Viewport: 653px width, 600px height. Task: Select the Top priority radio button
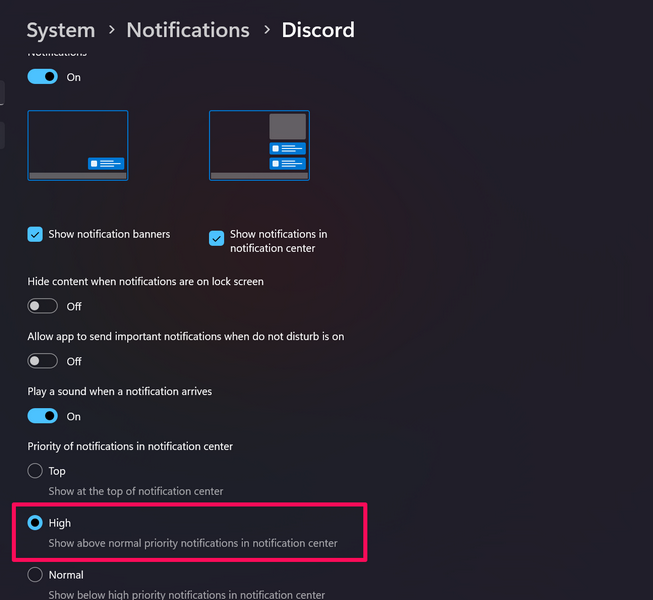coord(36,471)
